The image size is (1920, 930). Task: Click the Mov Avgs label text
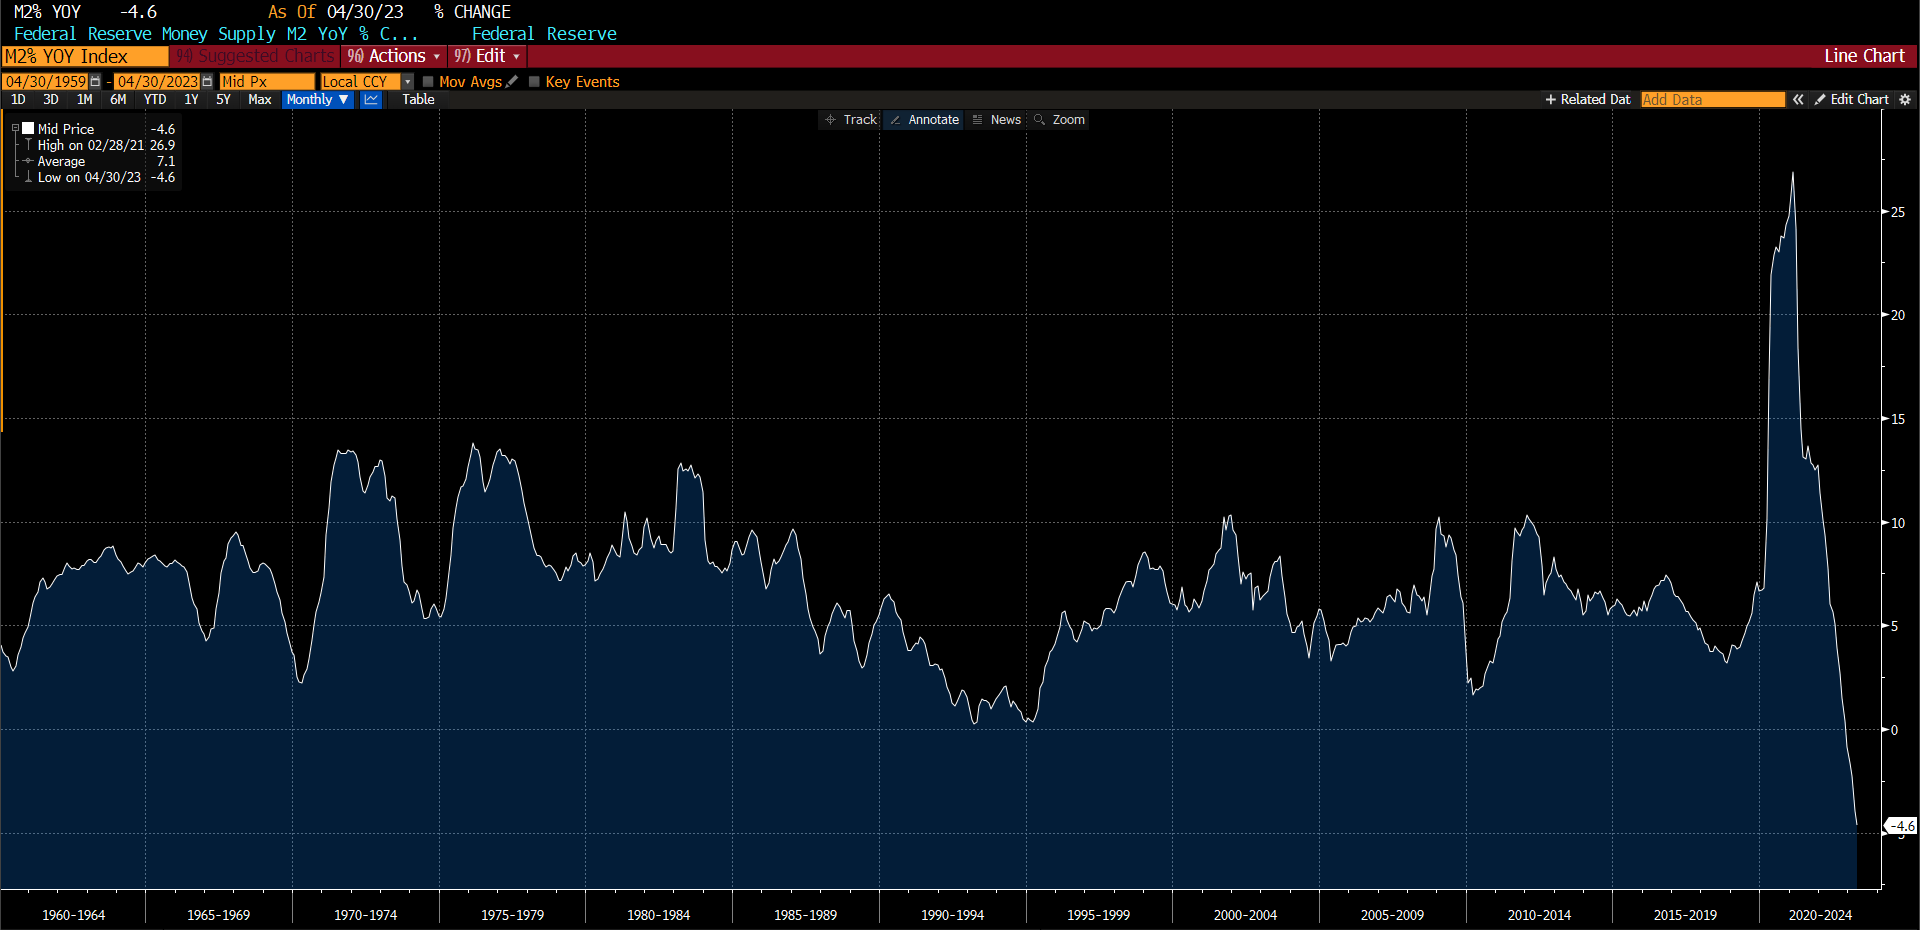[470, 82]
